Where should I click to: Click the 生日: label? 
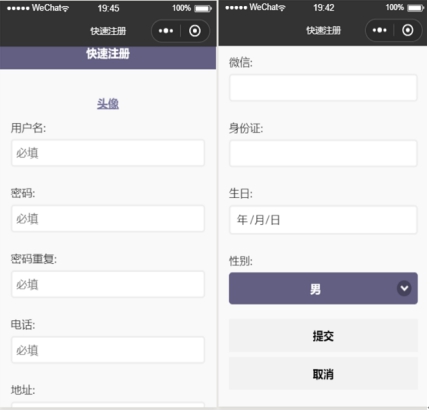[x=241, y=193]
